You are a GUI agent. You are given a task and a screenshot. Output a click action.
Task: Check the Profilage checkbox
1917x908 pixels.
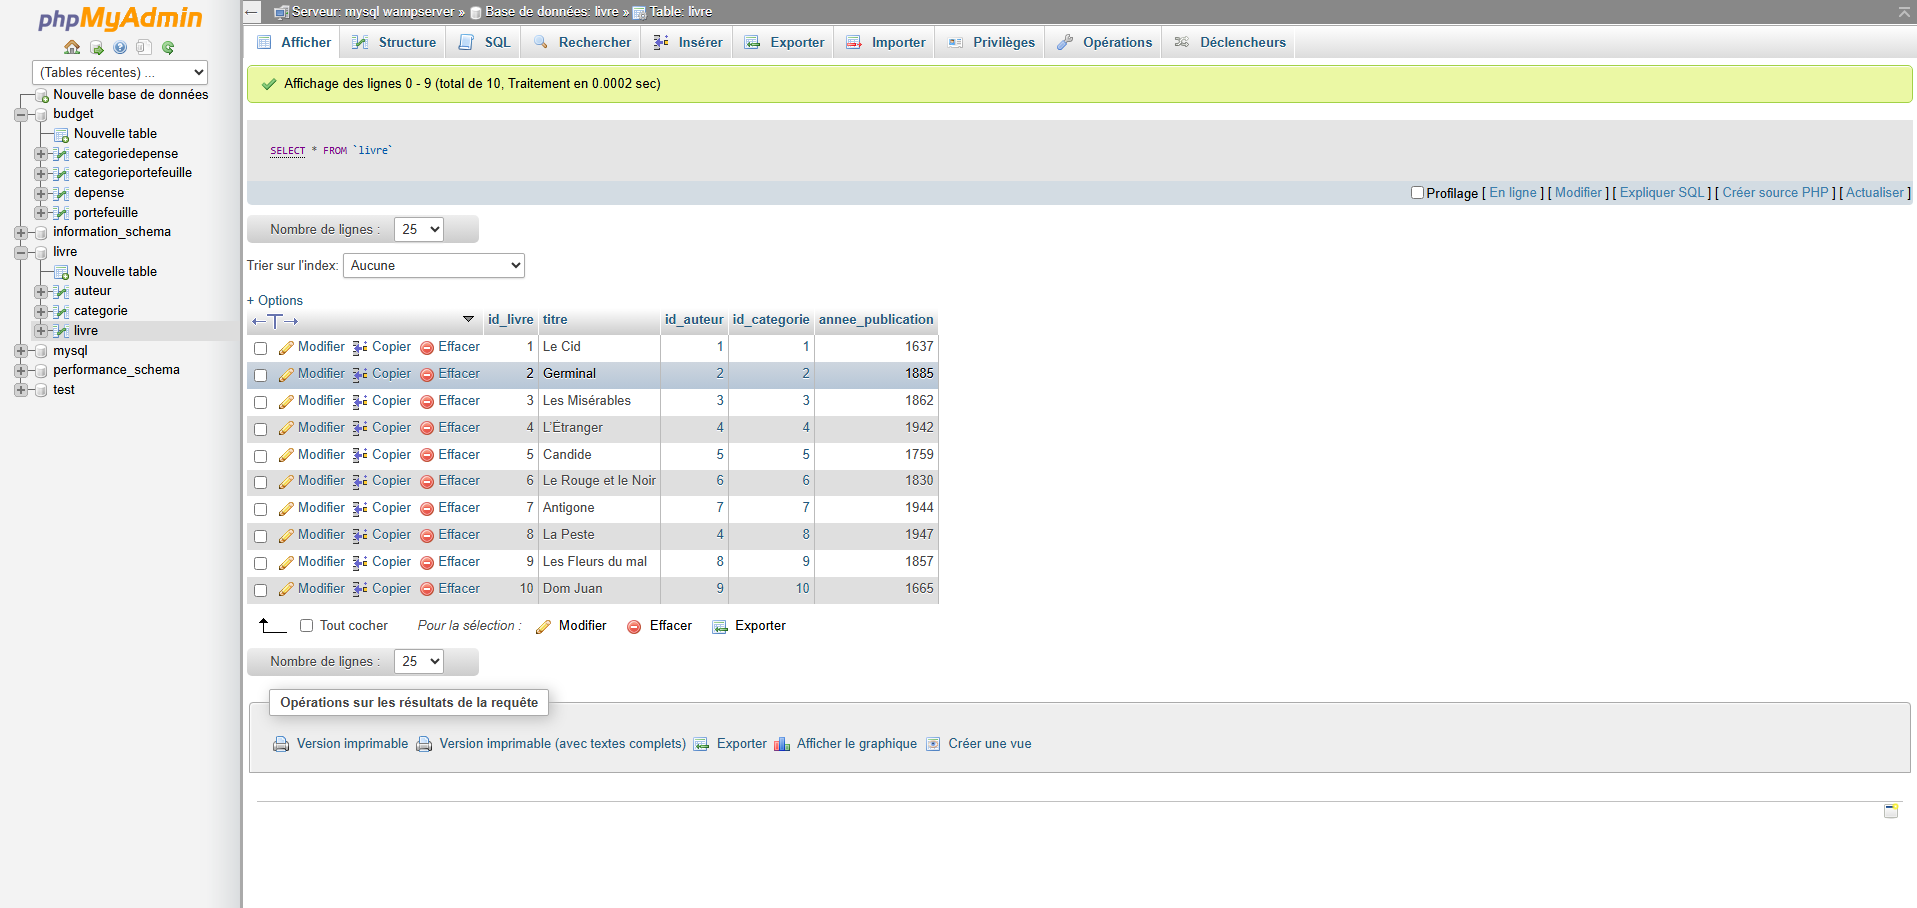1417,192
